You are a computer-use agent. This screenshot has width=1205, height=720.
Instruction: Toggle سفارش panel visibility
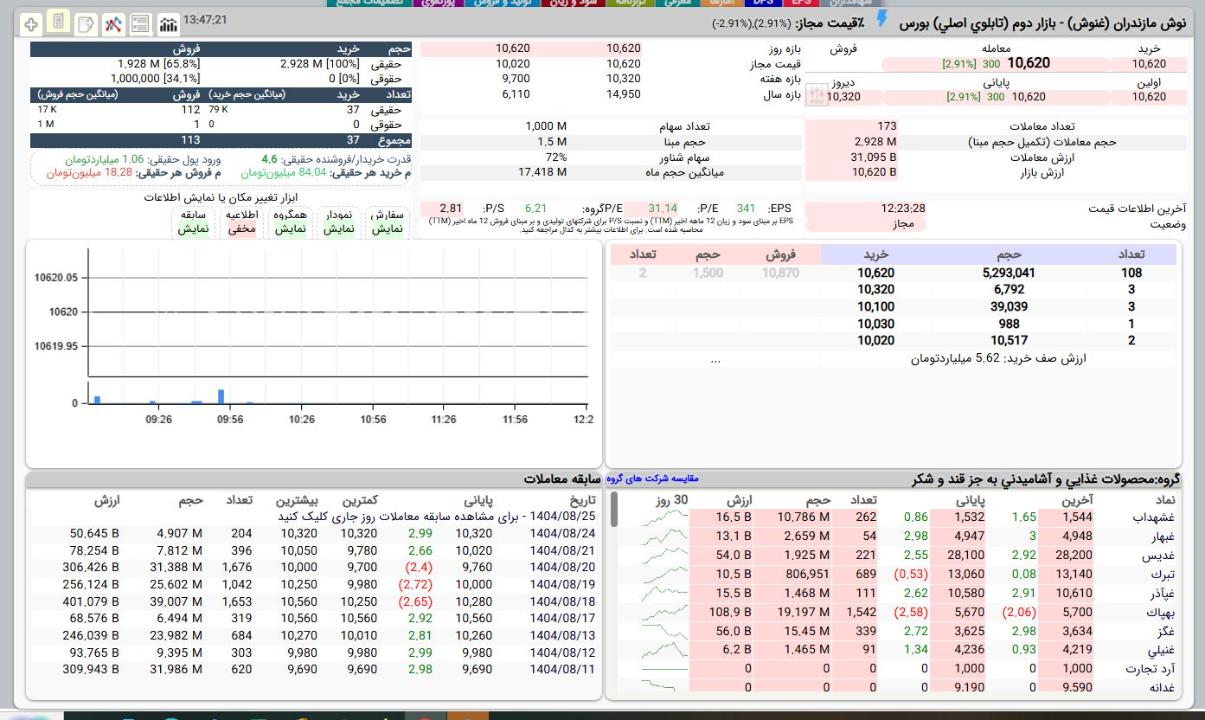[387, 221]
